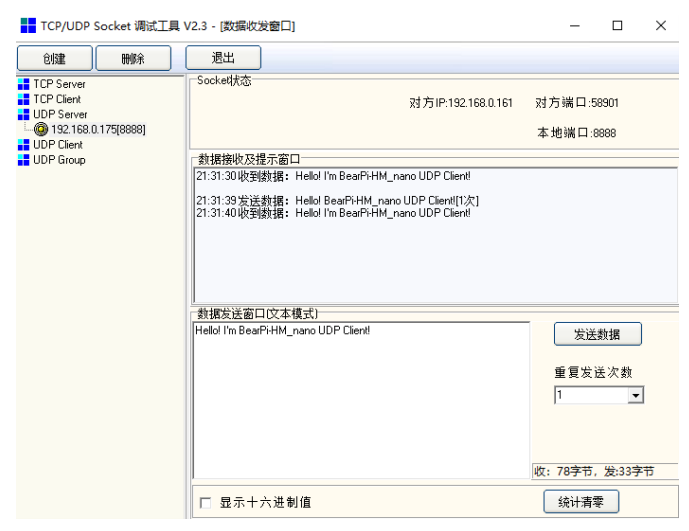Click the 21:31:39 发送数据 log line
Image resolution: width=689 pixels, height=531 pixels.
(337, 201)
